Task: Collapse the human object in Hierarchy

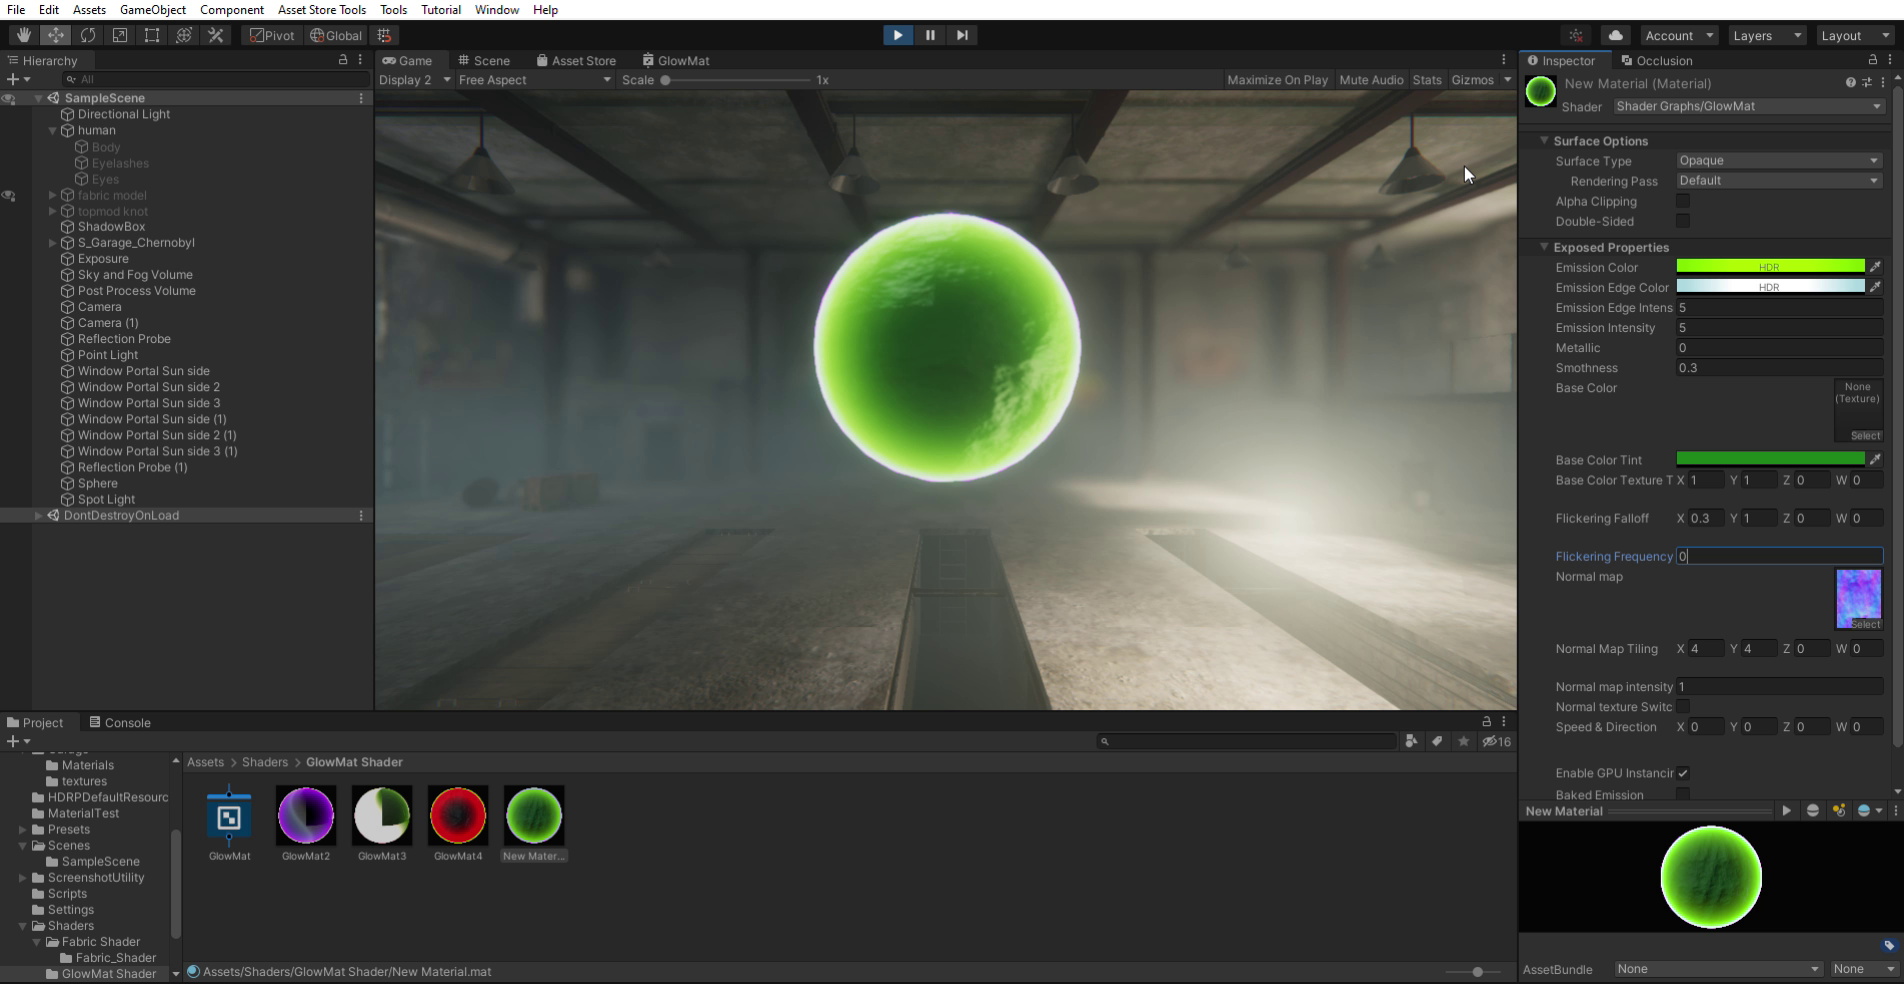Action: click(52, 130)
